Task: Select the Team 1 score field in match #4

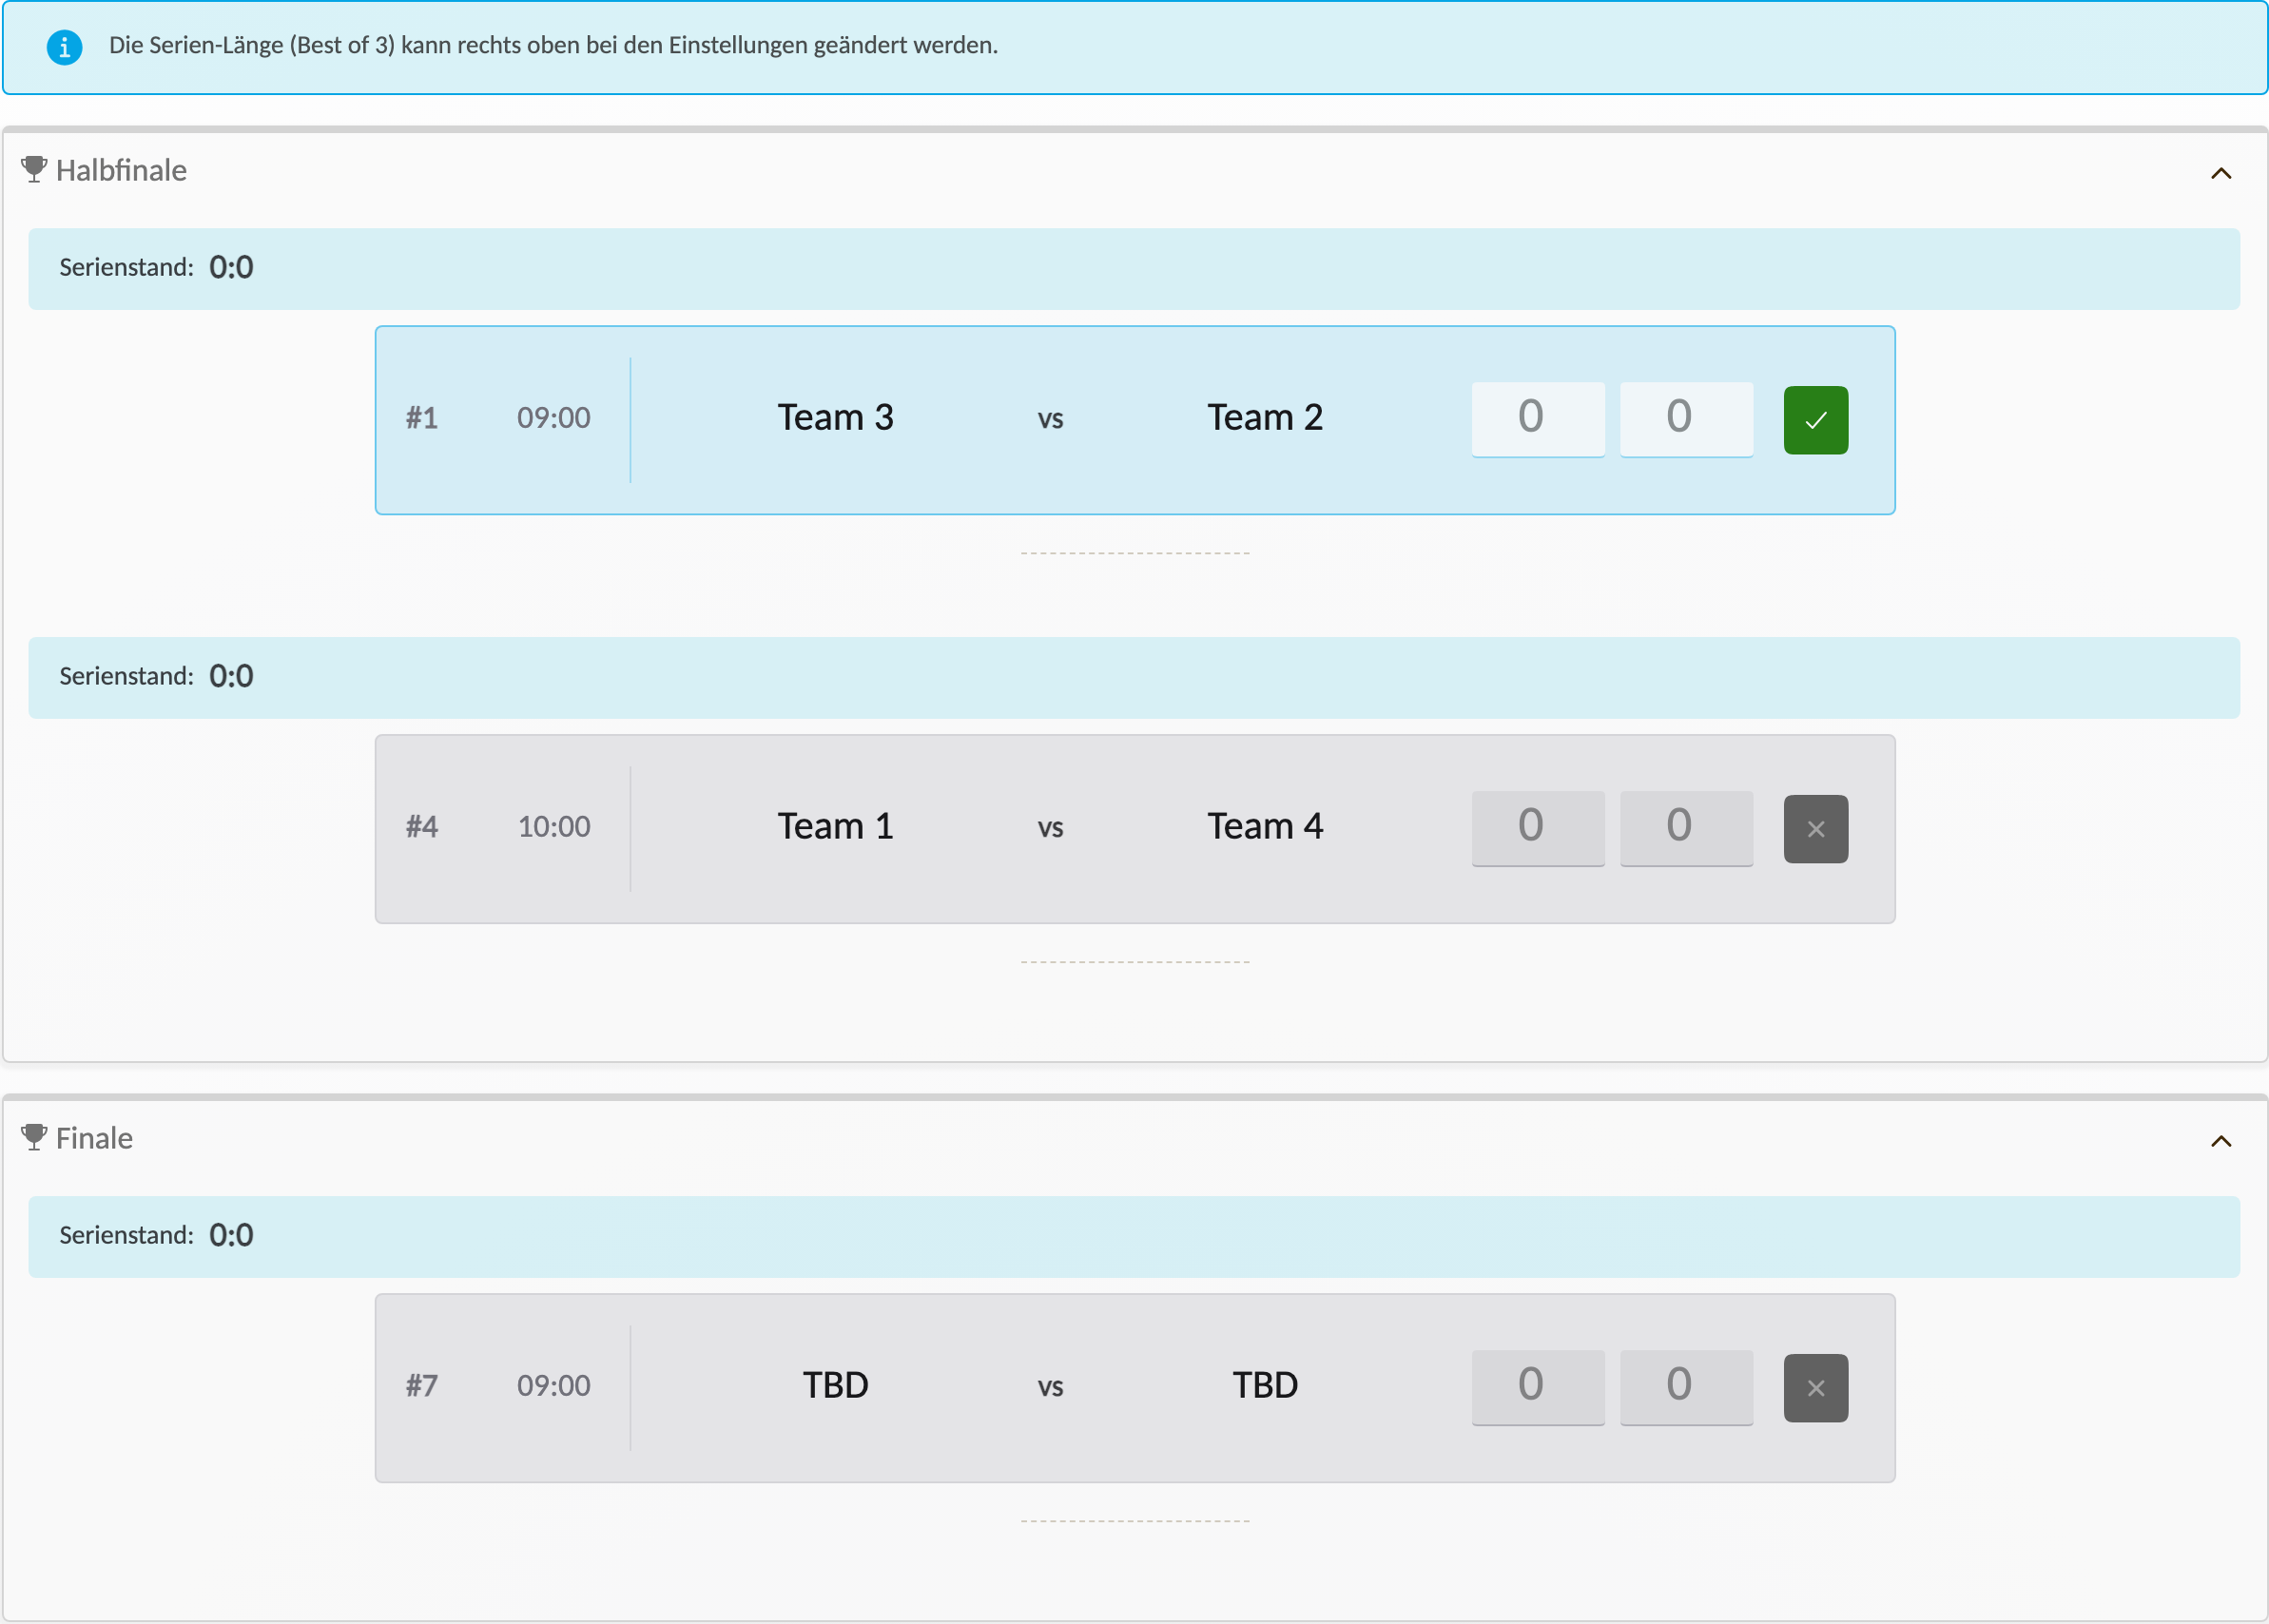Action: 1538,828
